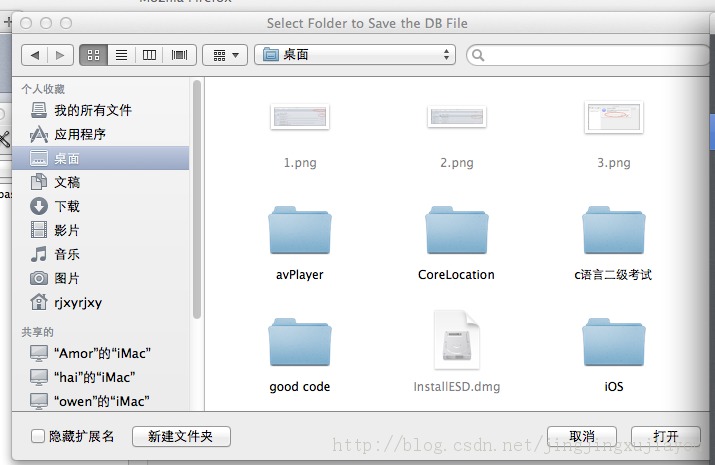Switch to column view mode
Viewport: 715px width, 465px height.
point(150,55)
